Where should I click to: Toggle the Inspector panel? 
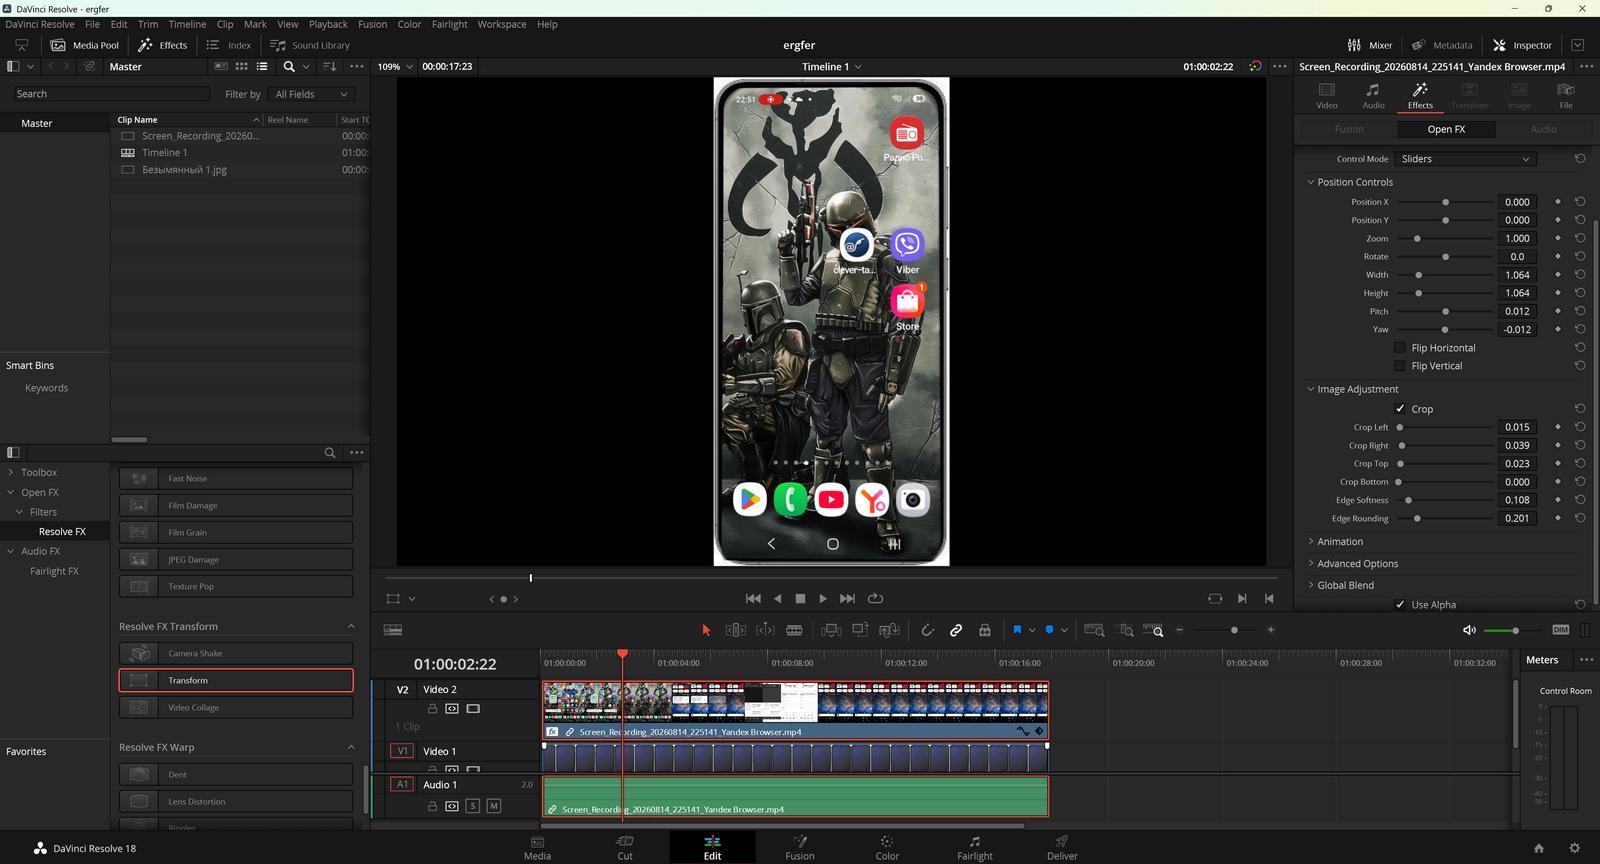pyautogui.click(x=1522, y=45)
